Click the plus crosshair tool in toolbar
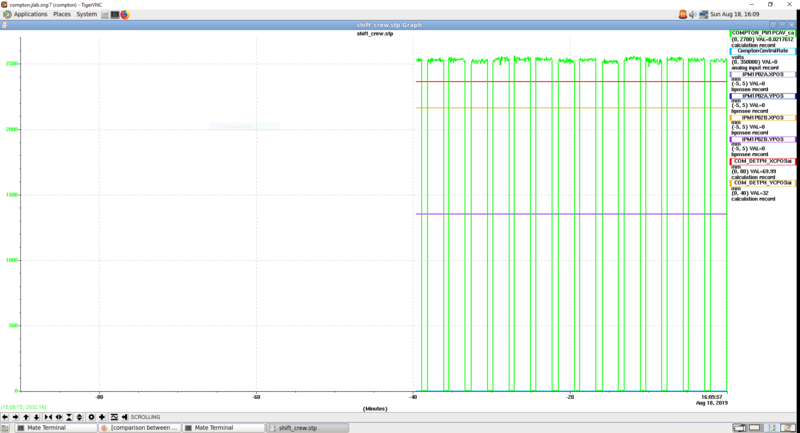The width and height of the screenshot is (800, 433). (102, 417)
